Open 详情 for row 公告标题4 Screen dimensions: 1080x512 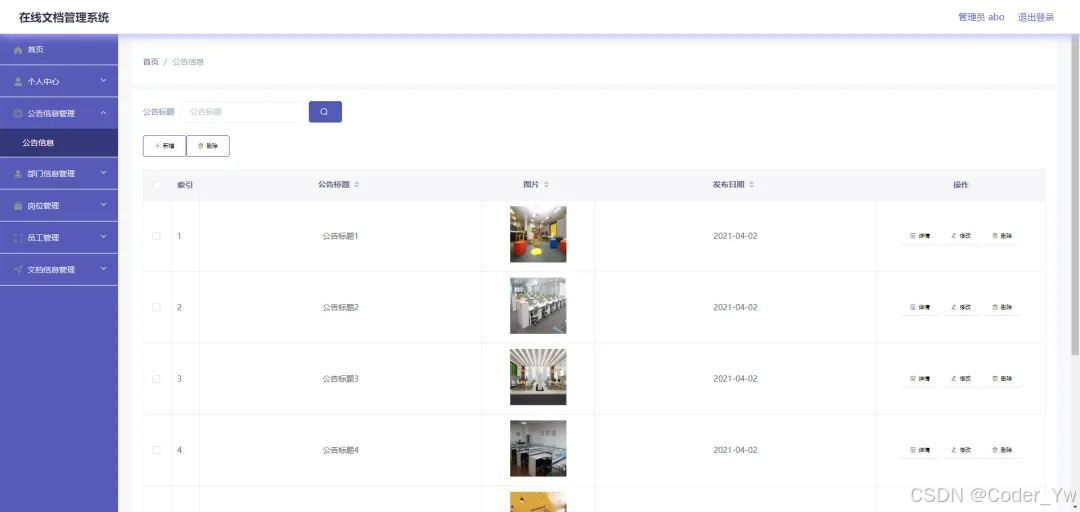[920, 450]
